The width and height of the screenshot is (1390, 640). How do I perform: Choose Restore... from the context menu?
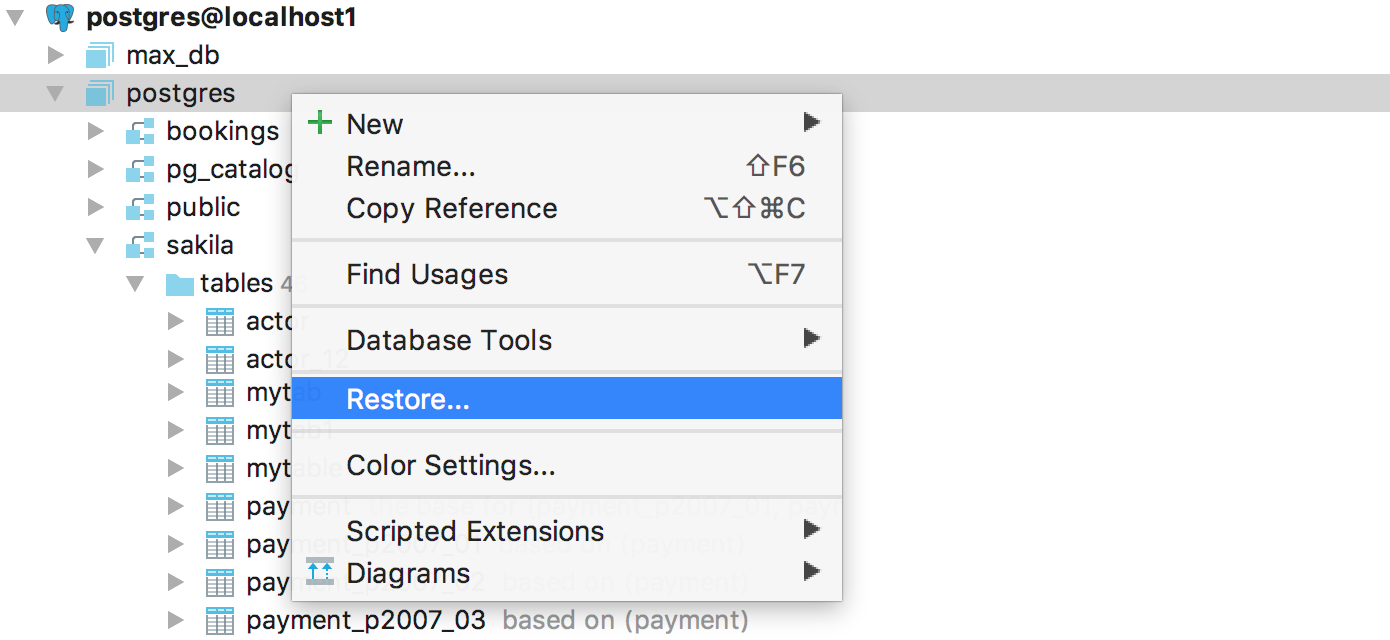pyautogui.click(x=408, y=399)
